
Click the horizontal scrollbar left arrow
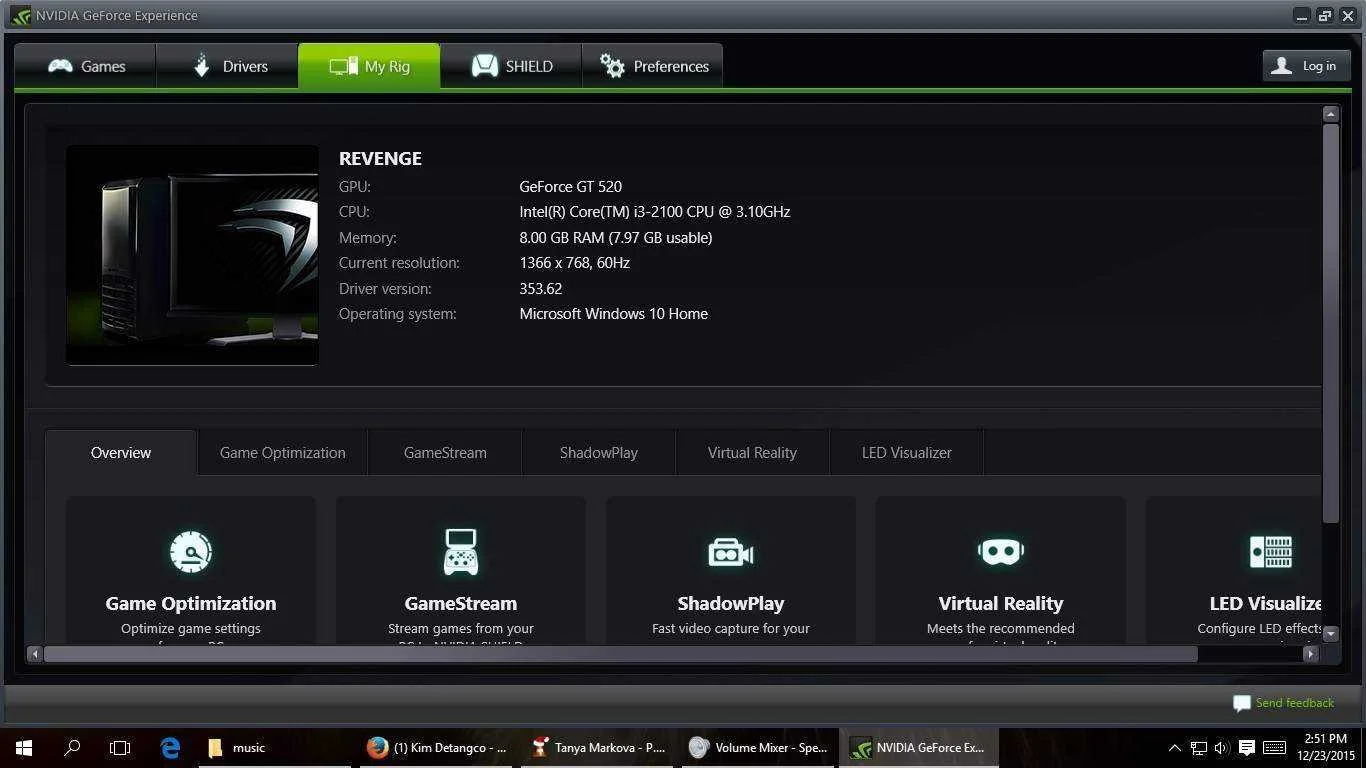coord(35,654)
